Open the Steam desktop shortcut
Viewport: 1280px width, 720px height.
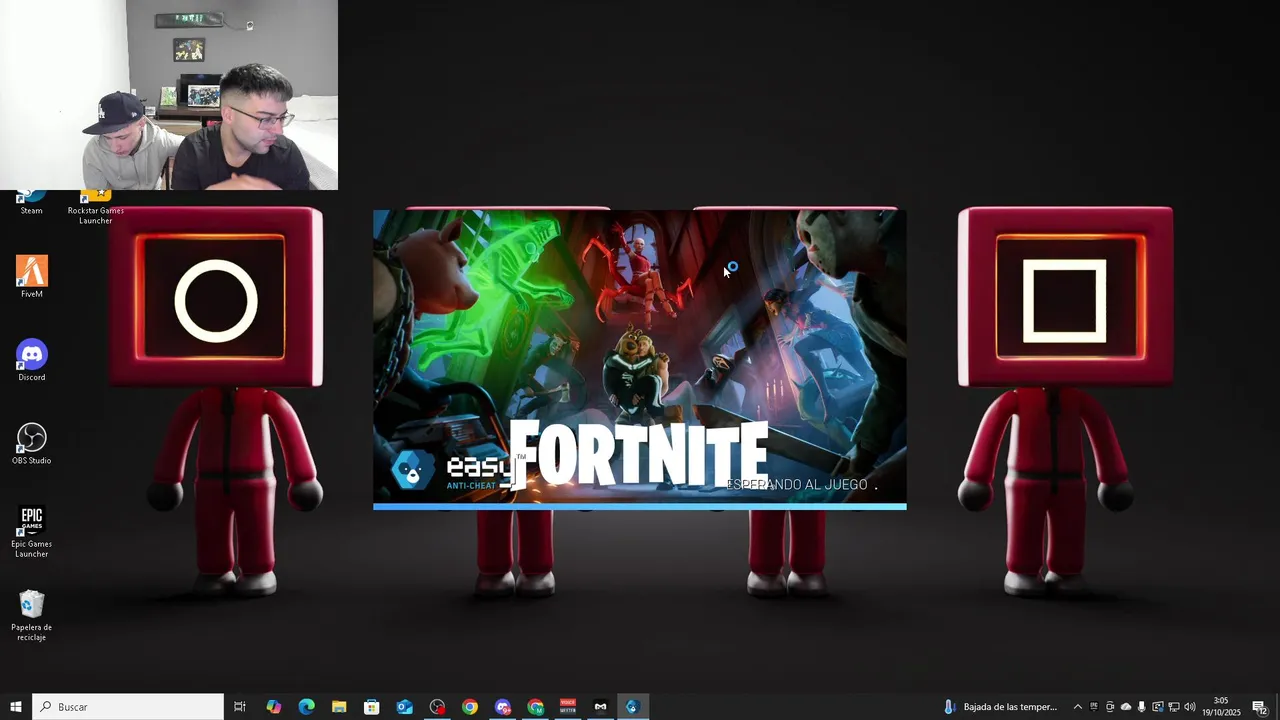tap(31, 203)
